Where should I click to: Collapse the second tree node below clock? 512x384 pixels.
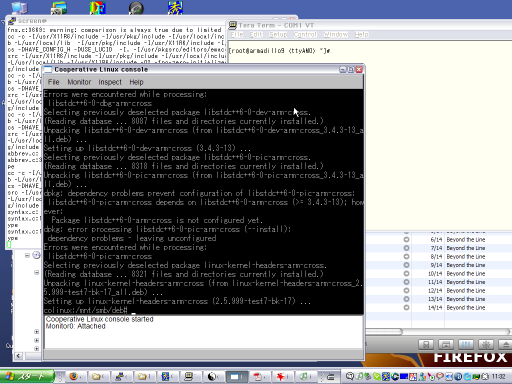pos(36,273)
